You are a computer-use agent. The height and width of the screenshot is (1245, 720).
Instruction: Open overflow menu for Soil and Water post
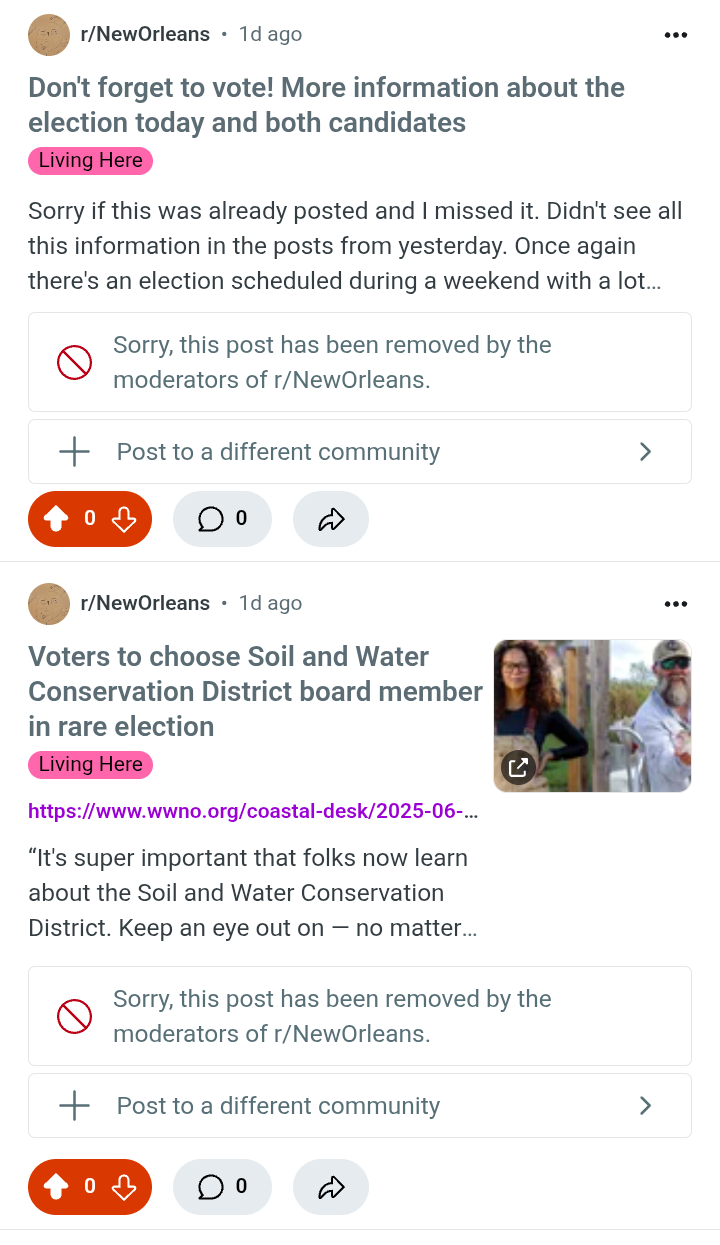click(676, 604)
